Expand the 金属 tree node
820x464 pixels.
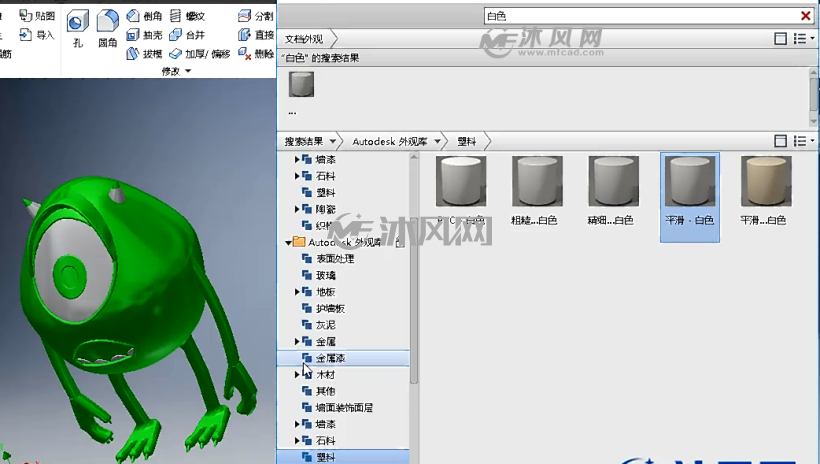[x=297, y=342]
